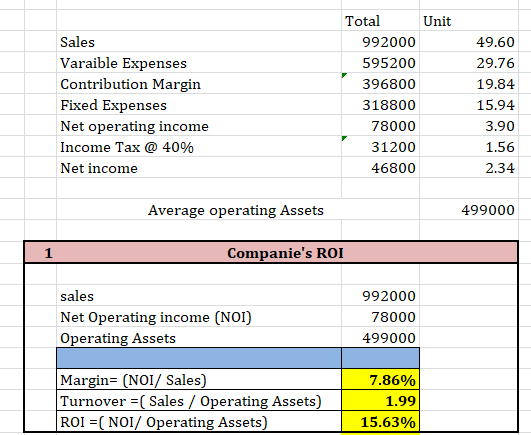Click lowercase 'sales' label in ROI section

coord(77,296)
